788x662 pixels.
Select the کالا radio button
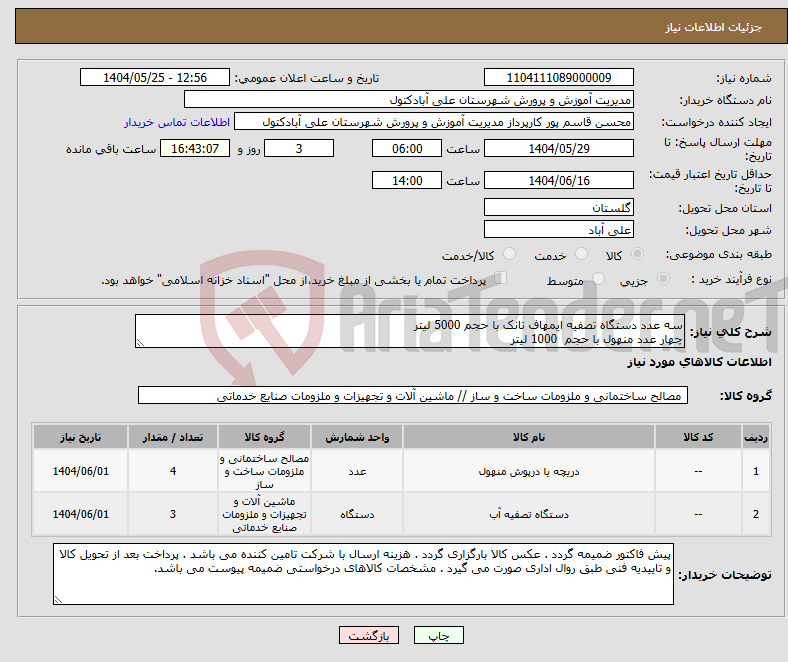637,254
